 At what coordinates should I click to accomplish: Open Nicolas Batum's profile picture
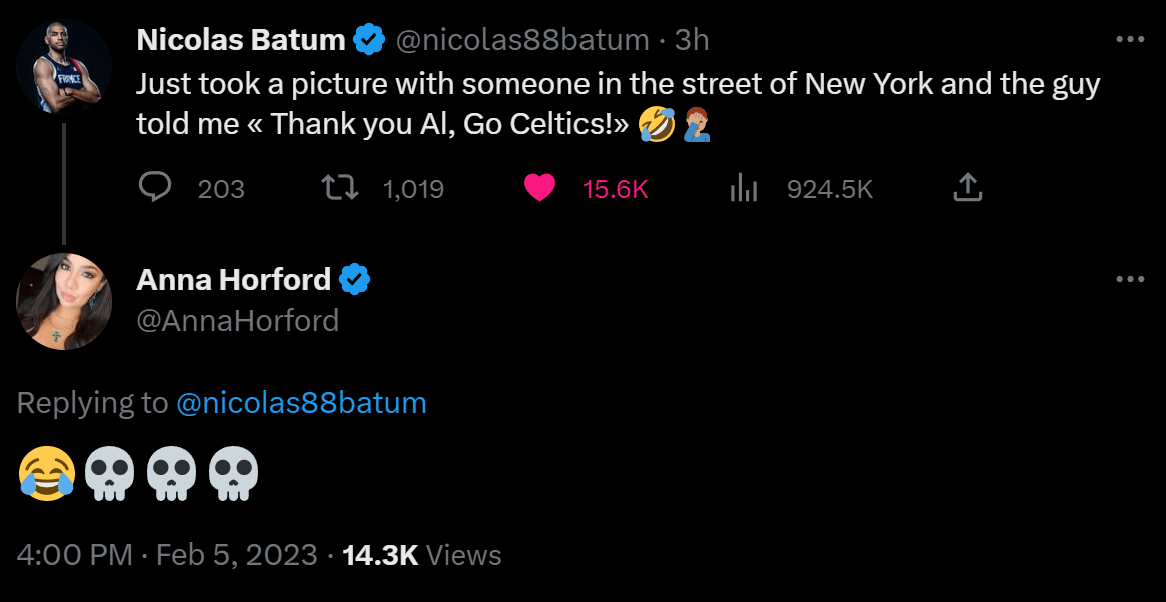coord(64,69)
